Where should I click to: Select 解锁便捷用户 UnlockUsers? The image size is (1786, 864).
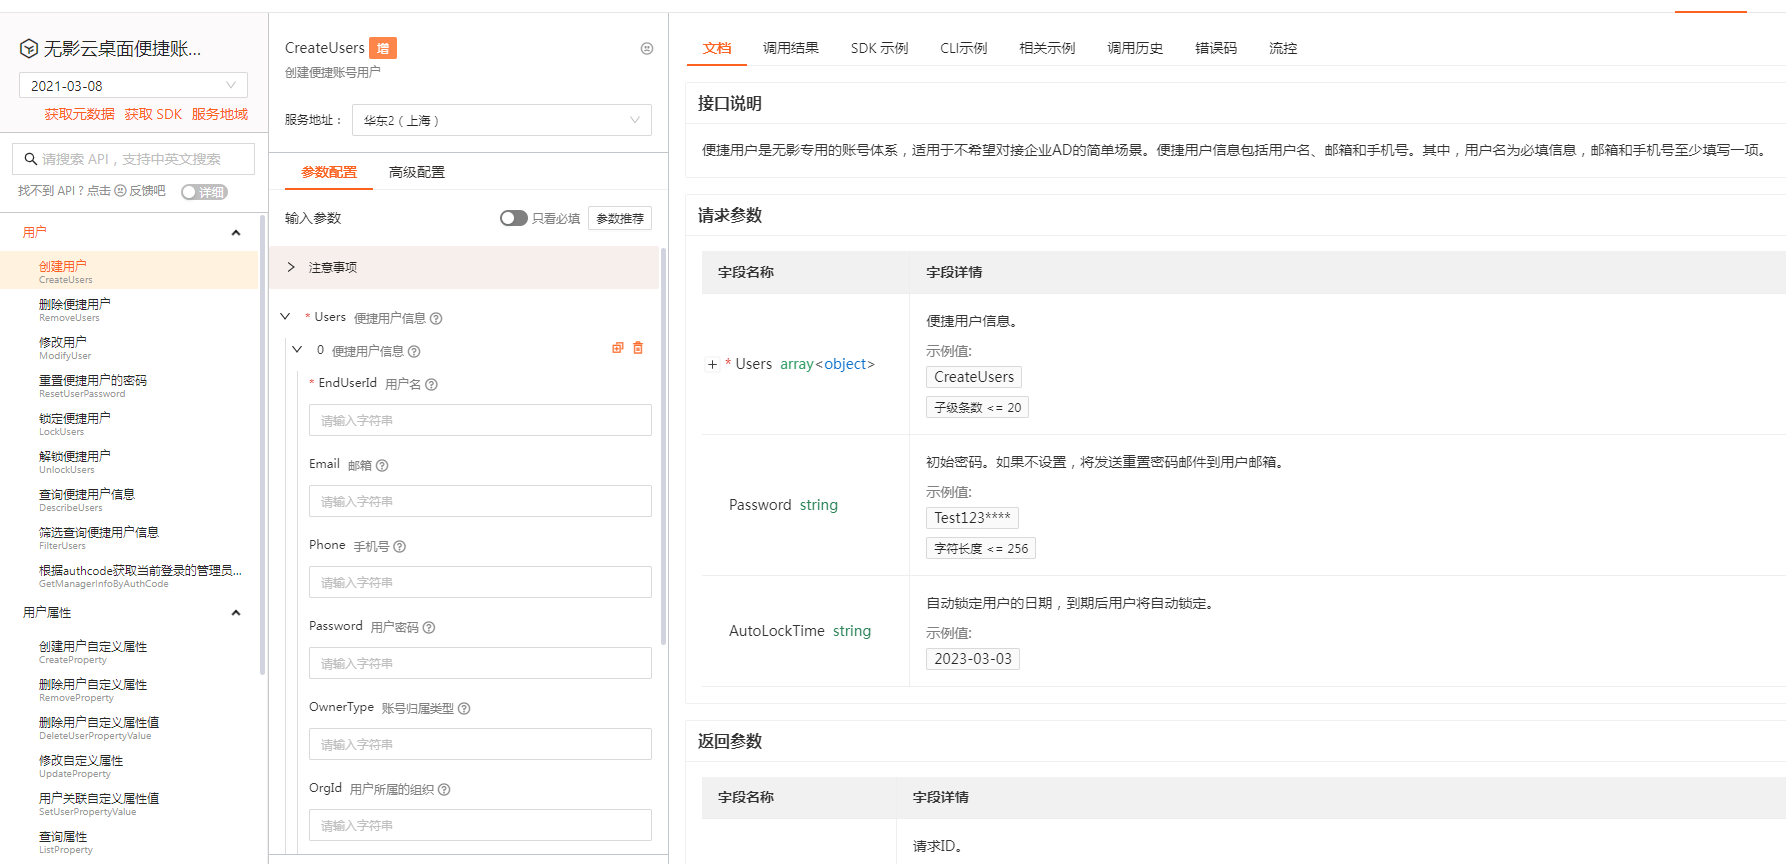pos(129,461)
